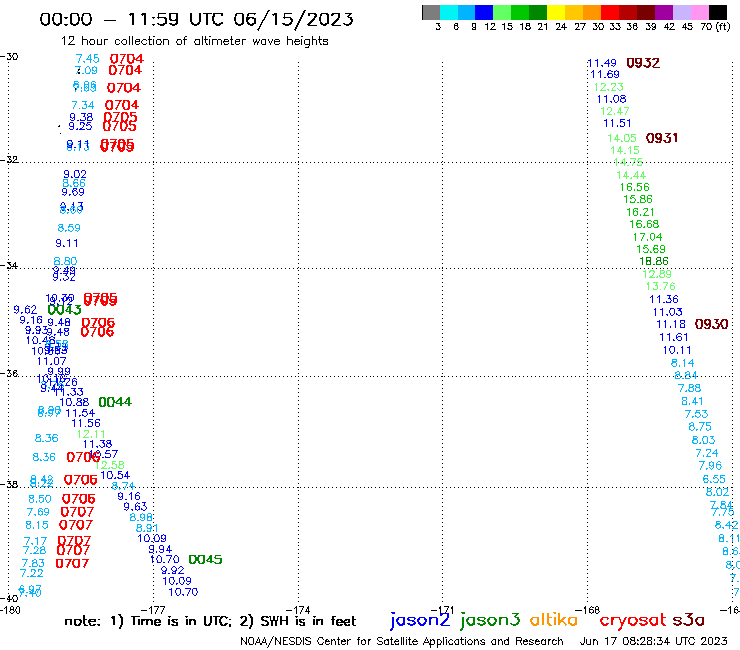Click the green time label '0044'
This screenshot has width=740, height=650.
click(115, 402)
